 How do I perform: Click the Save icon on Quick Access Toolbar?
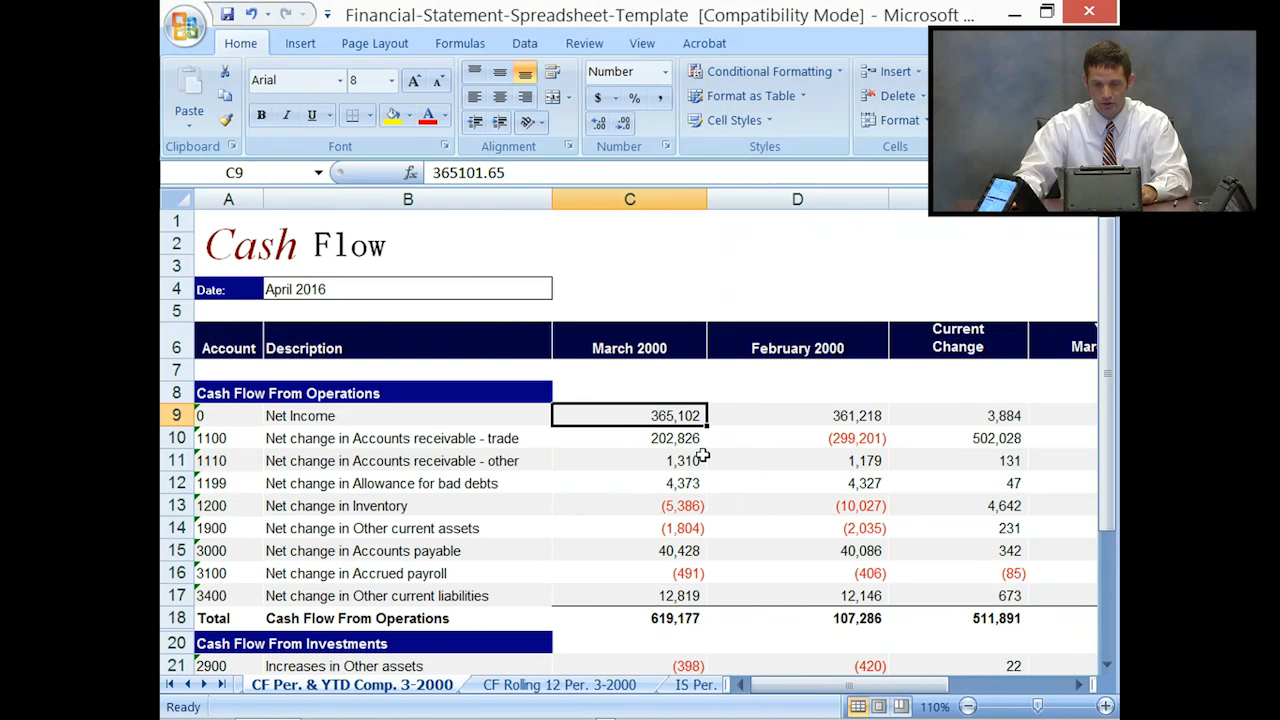[x=229, y=13]
